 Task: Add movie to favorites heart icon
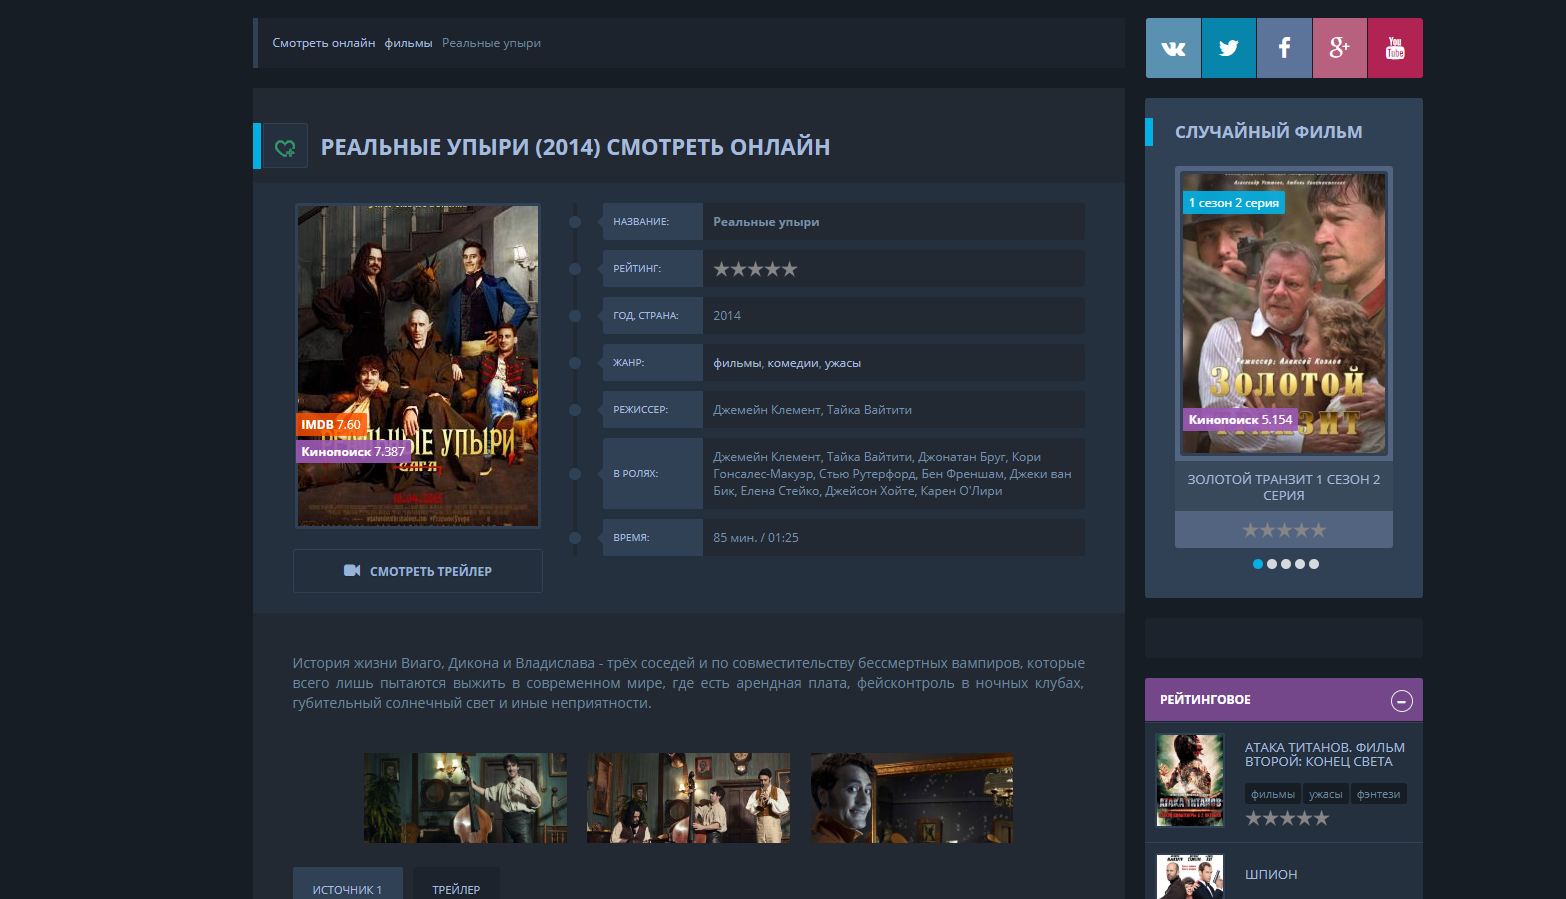(285, 147)
